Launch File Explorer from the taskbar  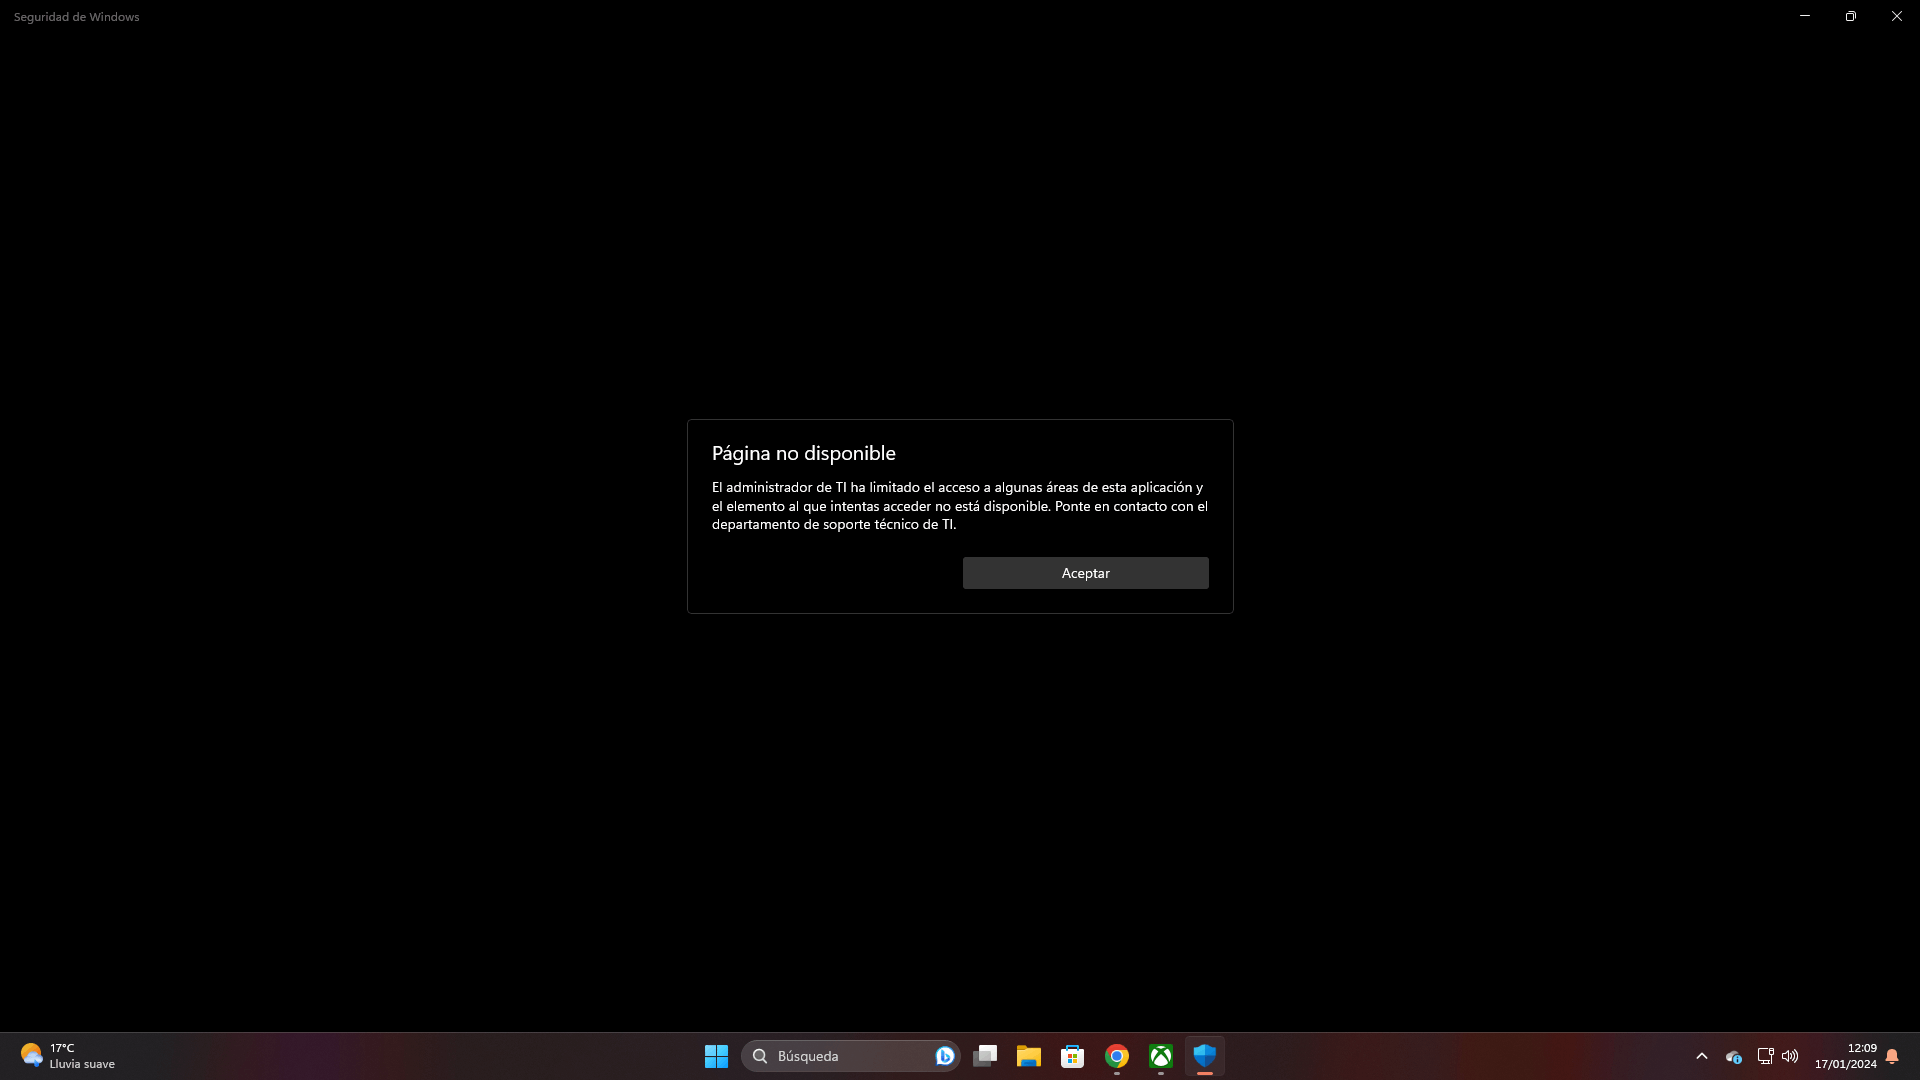(1029, 1056)
